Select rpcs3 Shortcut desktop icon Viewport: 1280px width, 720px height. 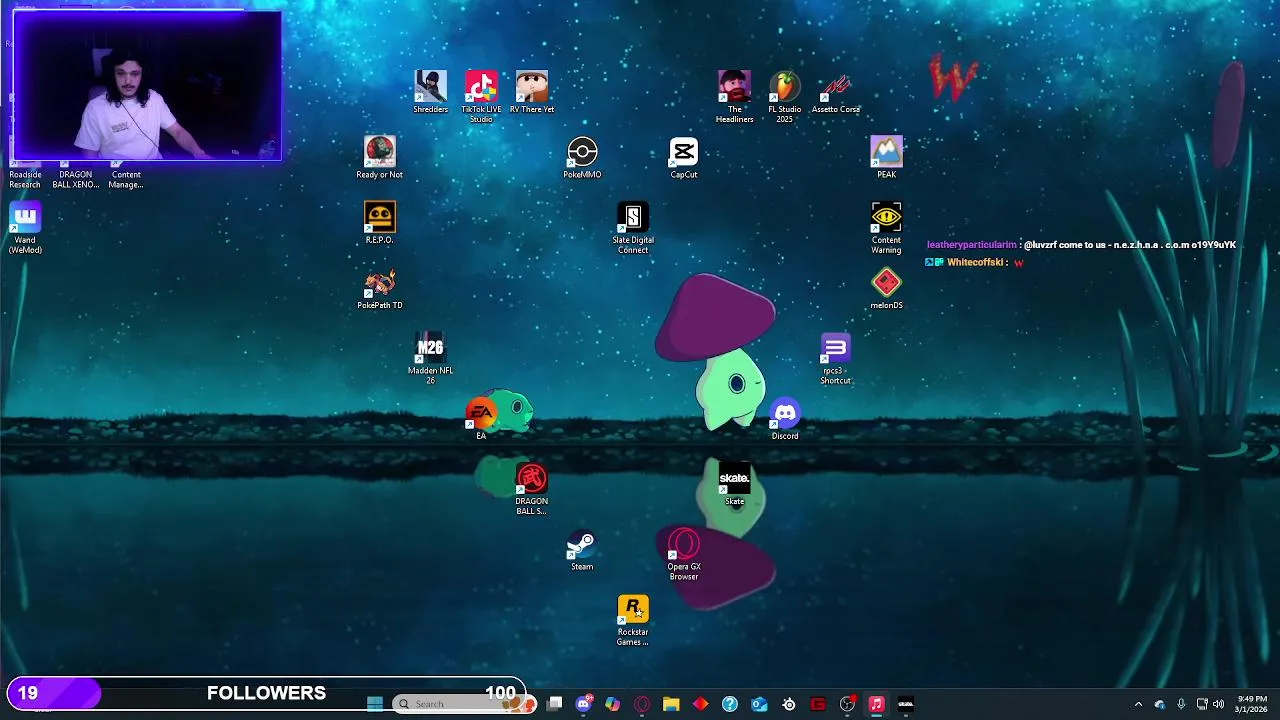pos(835,359)
